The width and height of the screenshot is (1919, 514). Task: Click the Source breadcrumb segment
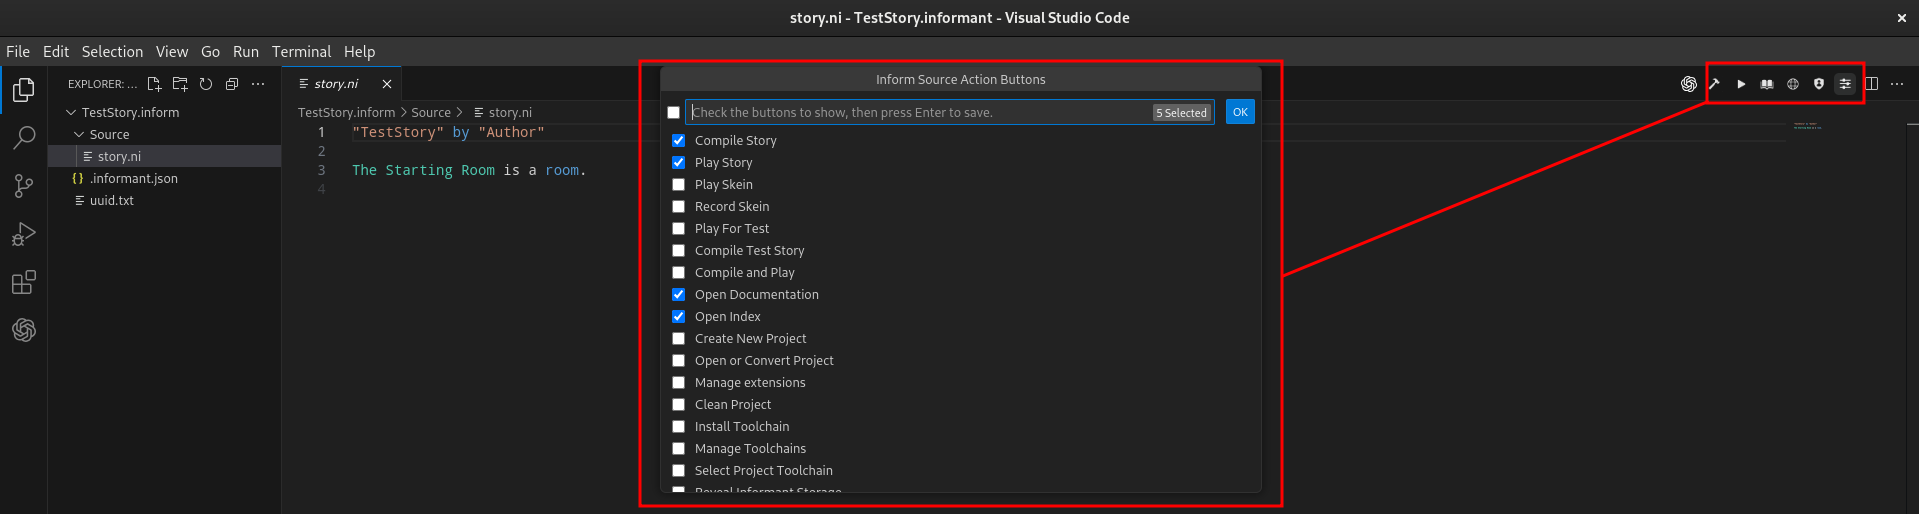[431, 113]
